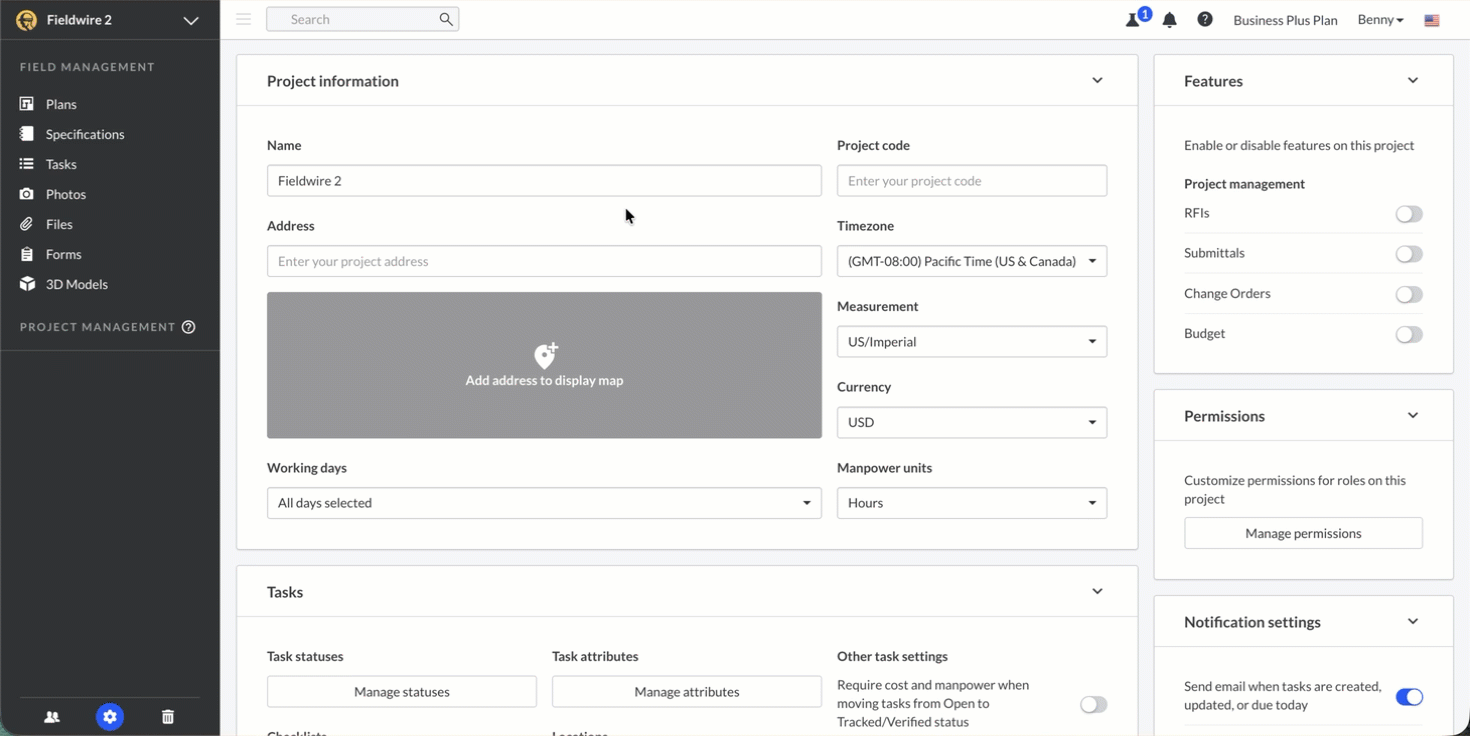Click the Manage statuses button
This screenshot has height=736, width=1470.
click(401, 692)
